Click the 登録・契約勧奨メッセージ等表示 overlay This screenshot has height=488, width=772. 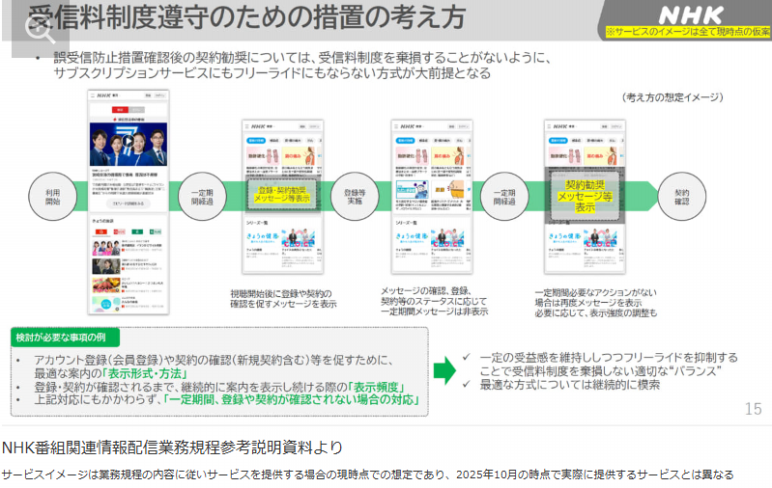click(x=284, y=193)
